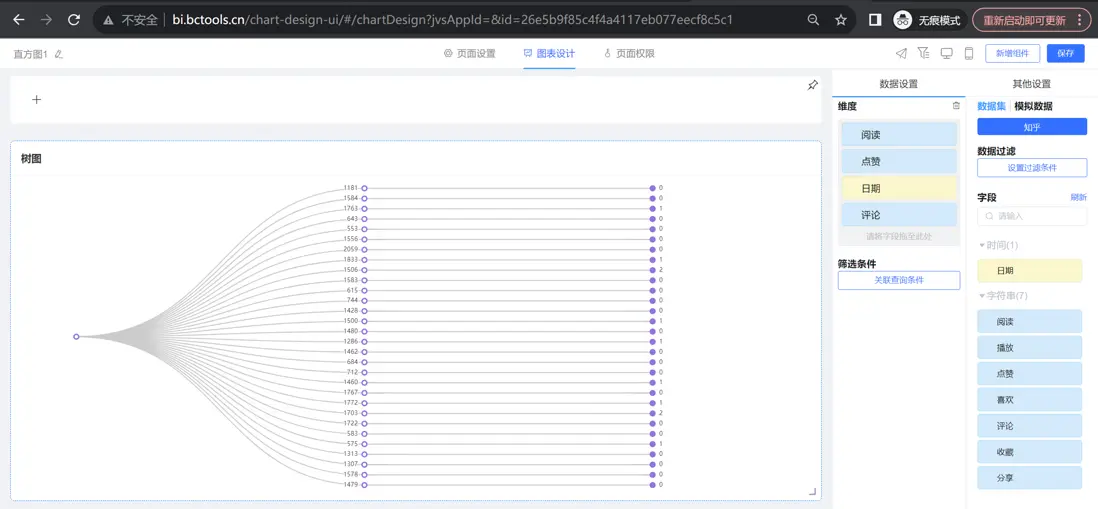Switch to the 其他设置 panel tab
Image resolution: width=1098 pixels, height=509 pixels.
[1031, 84]
